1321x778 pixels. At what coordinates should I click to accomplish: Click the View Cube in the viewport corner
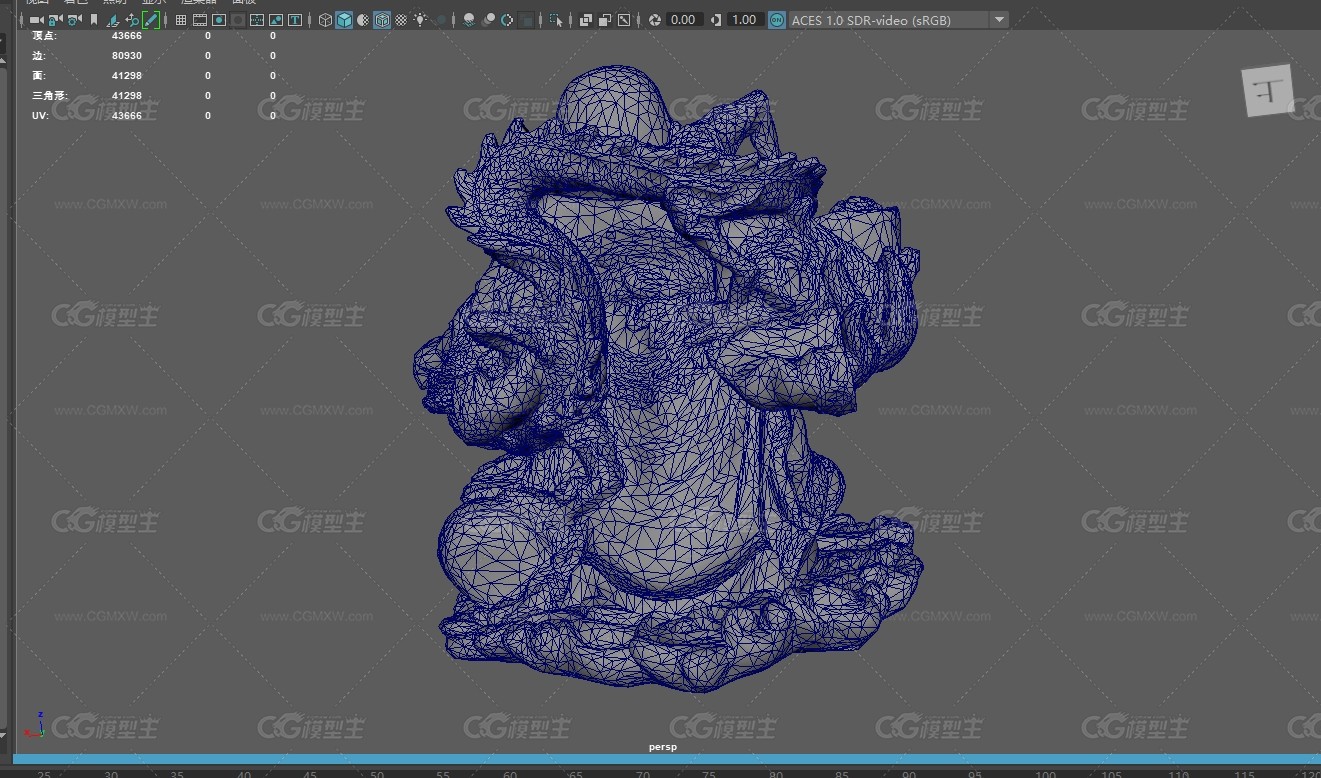tap(1268, 92)
